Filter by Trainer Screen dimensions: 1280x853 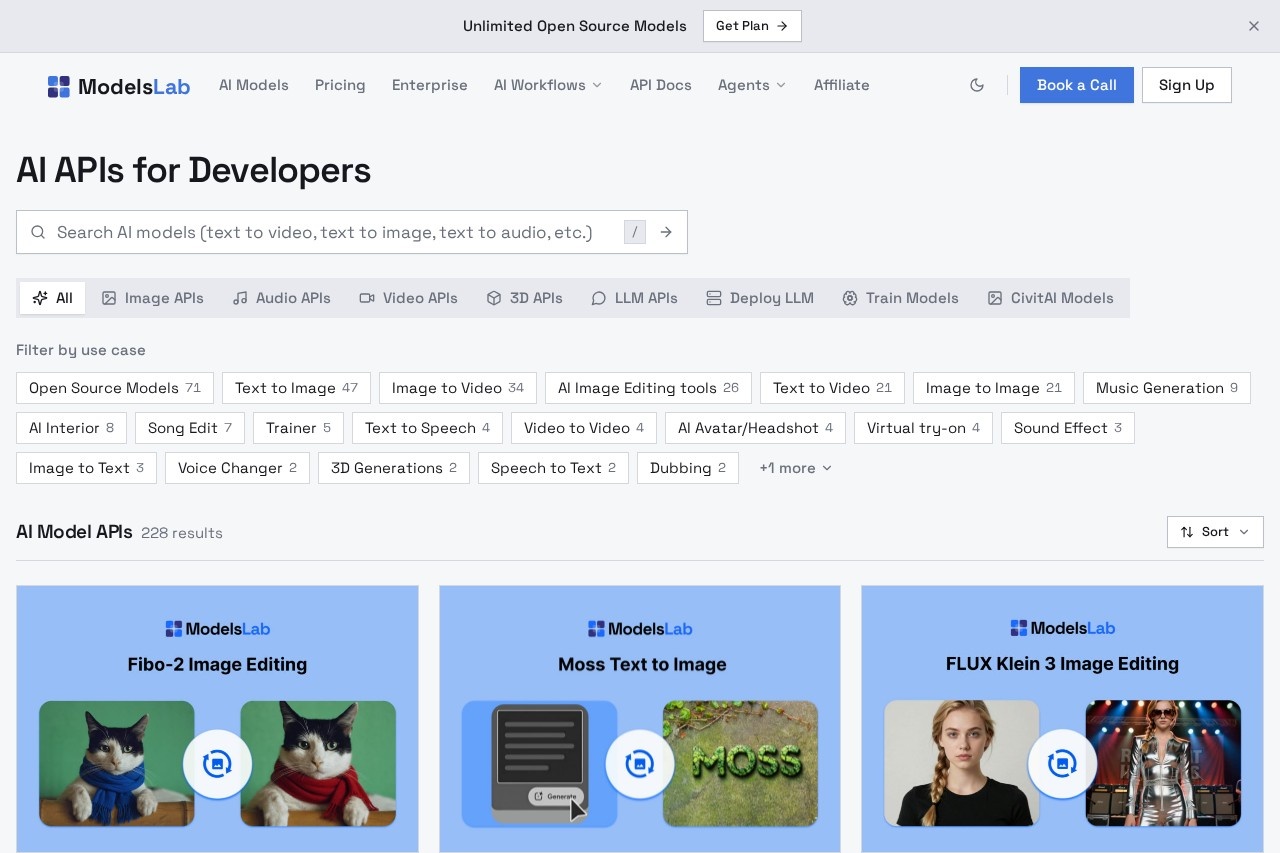click(x=298, y=428)
